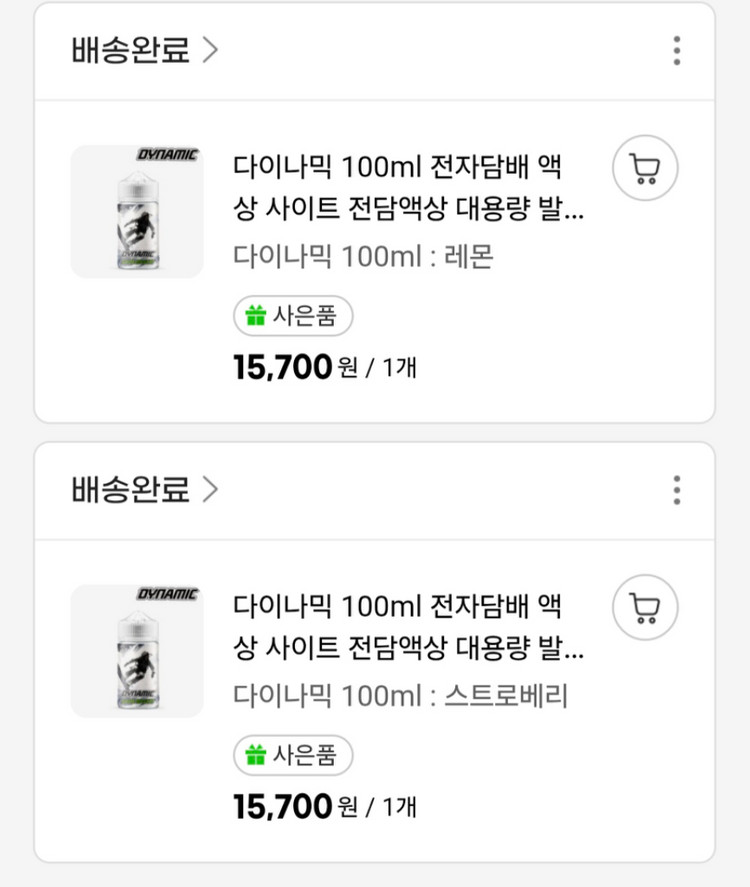750x887 pixels.
Task: Click the green gift icon on the 스트로베리 order
Action: tap(255, 756)
